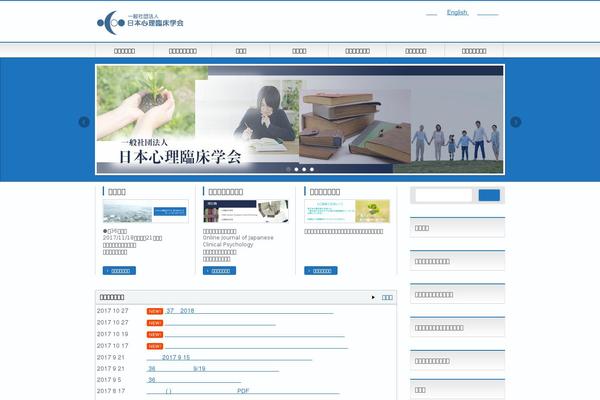The width and height of the screenshot is (600, 400).
Task: Open three-character third navigation menu item
Action: (x=241, y=51)
